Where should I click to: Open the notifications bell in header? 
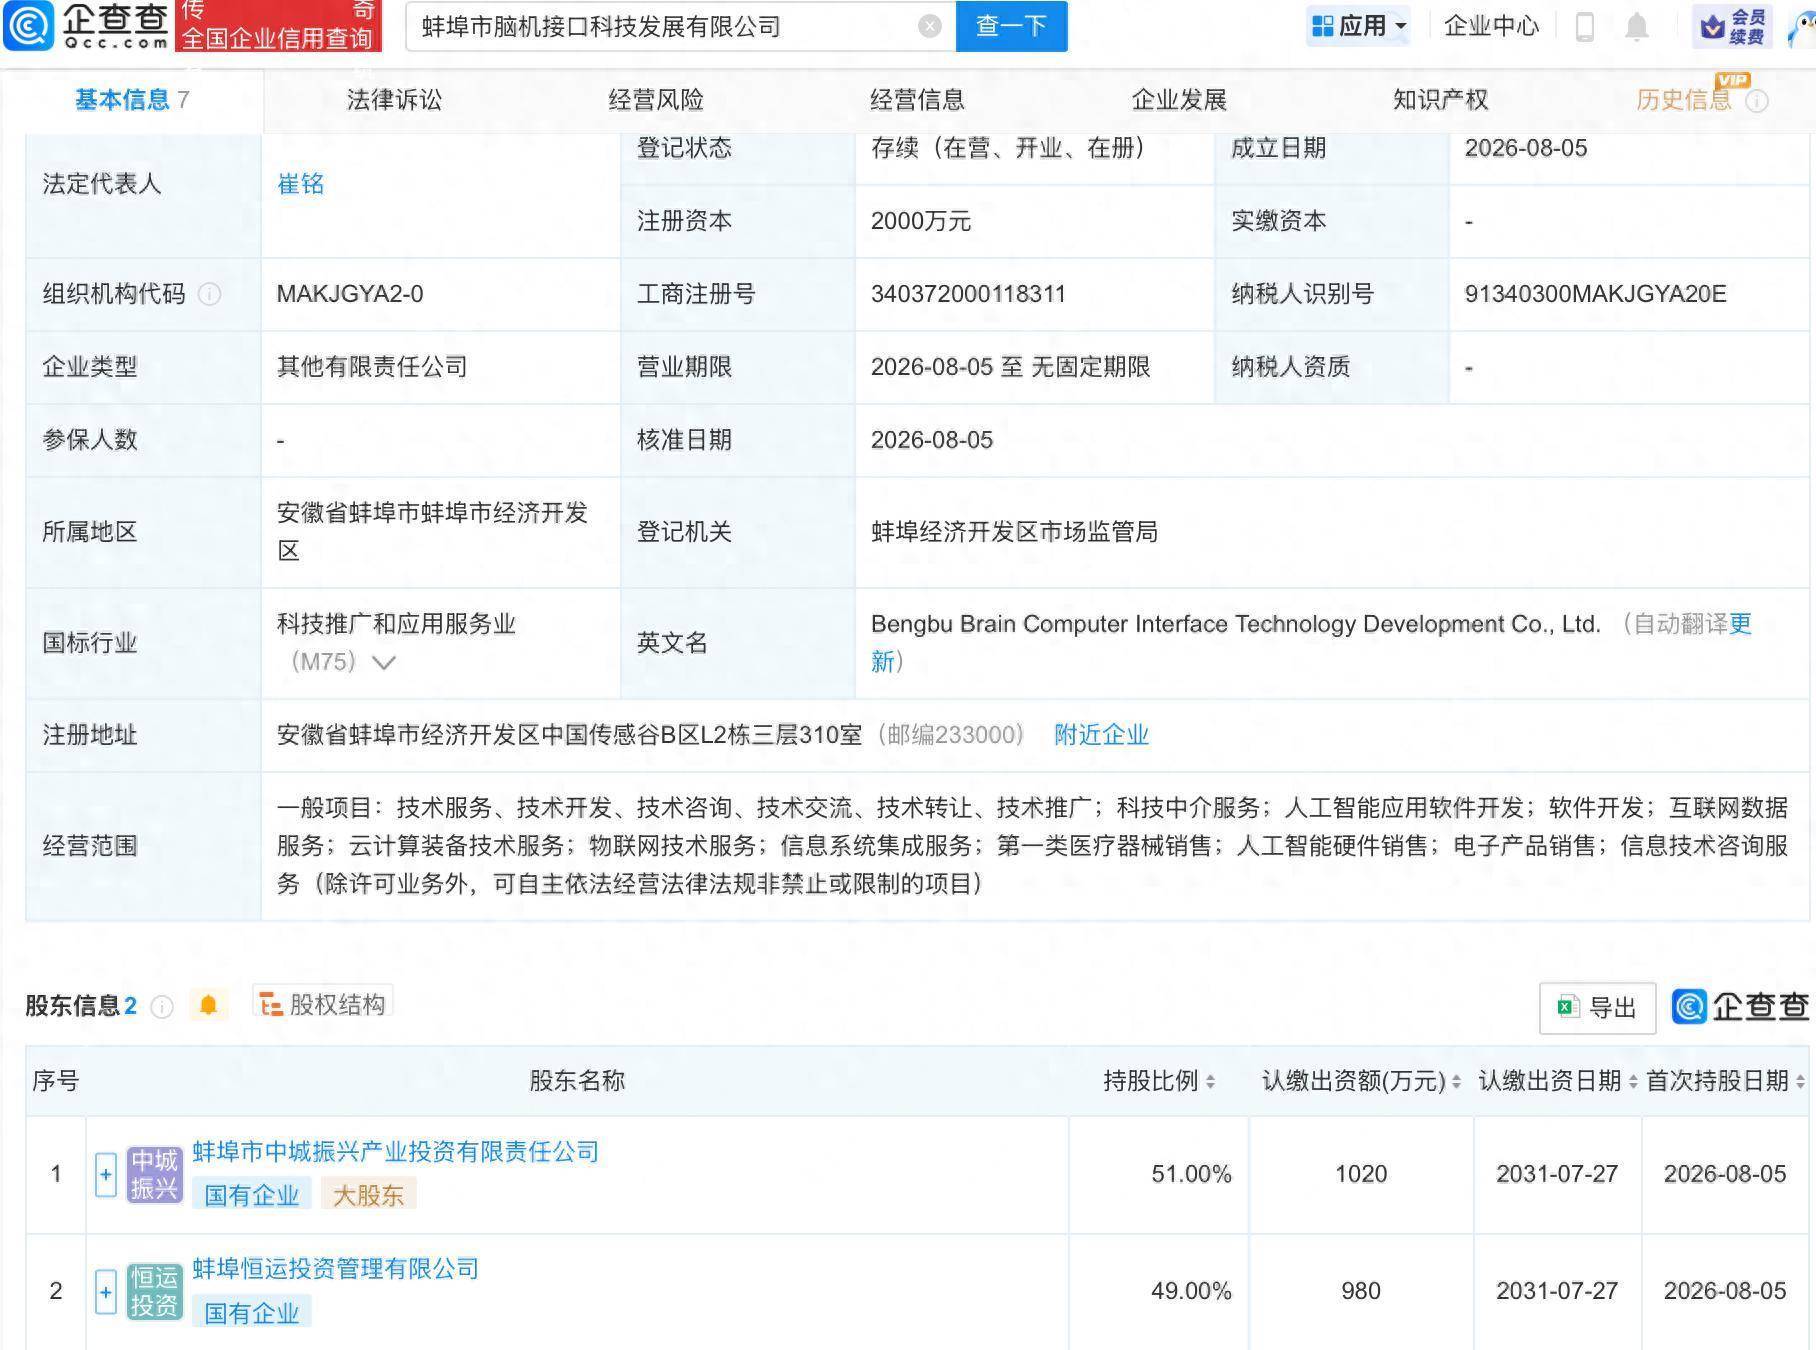click(x=1636, y=26)
